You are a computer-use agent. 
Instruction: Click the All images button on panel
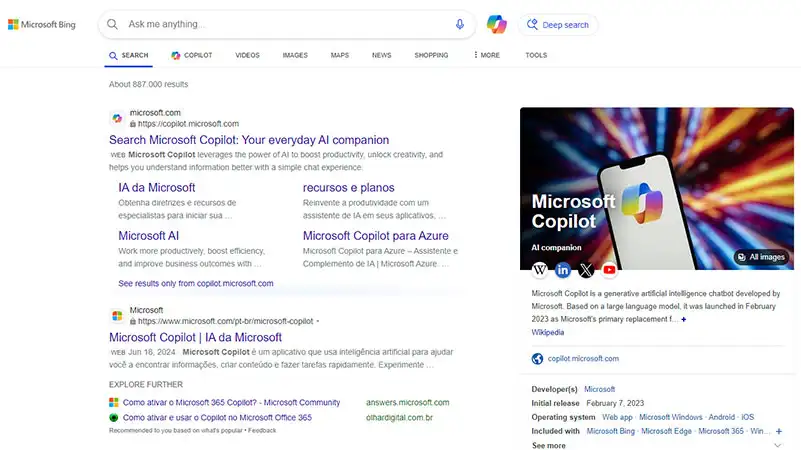761,257
